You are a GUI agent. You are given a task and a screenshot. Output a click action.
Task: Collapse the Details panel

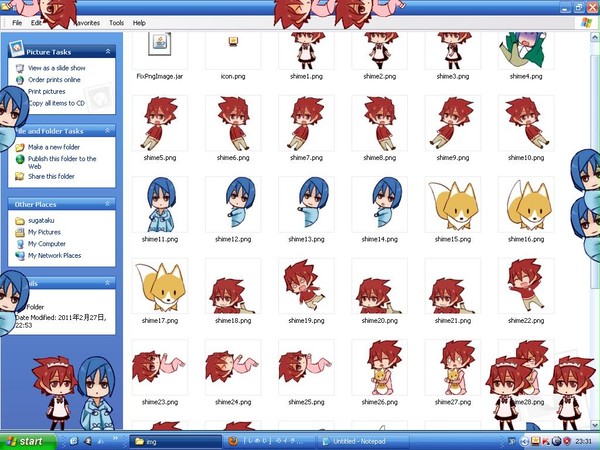coord(108,283)
